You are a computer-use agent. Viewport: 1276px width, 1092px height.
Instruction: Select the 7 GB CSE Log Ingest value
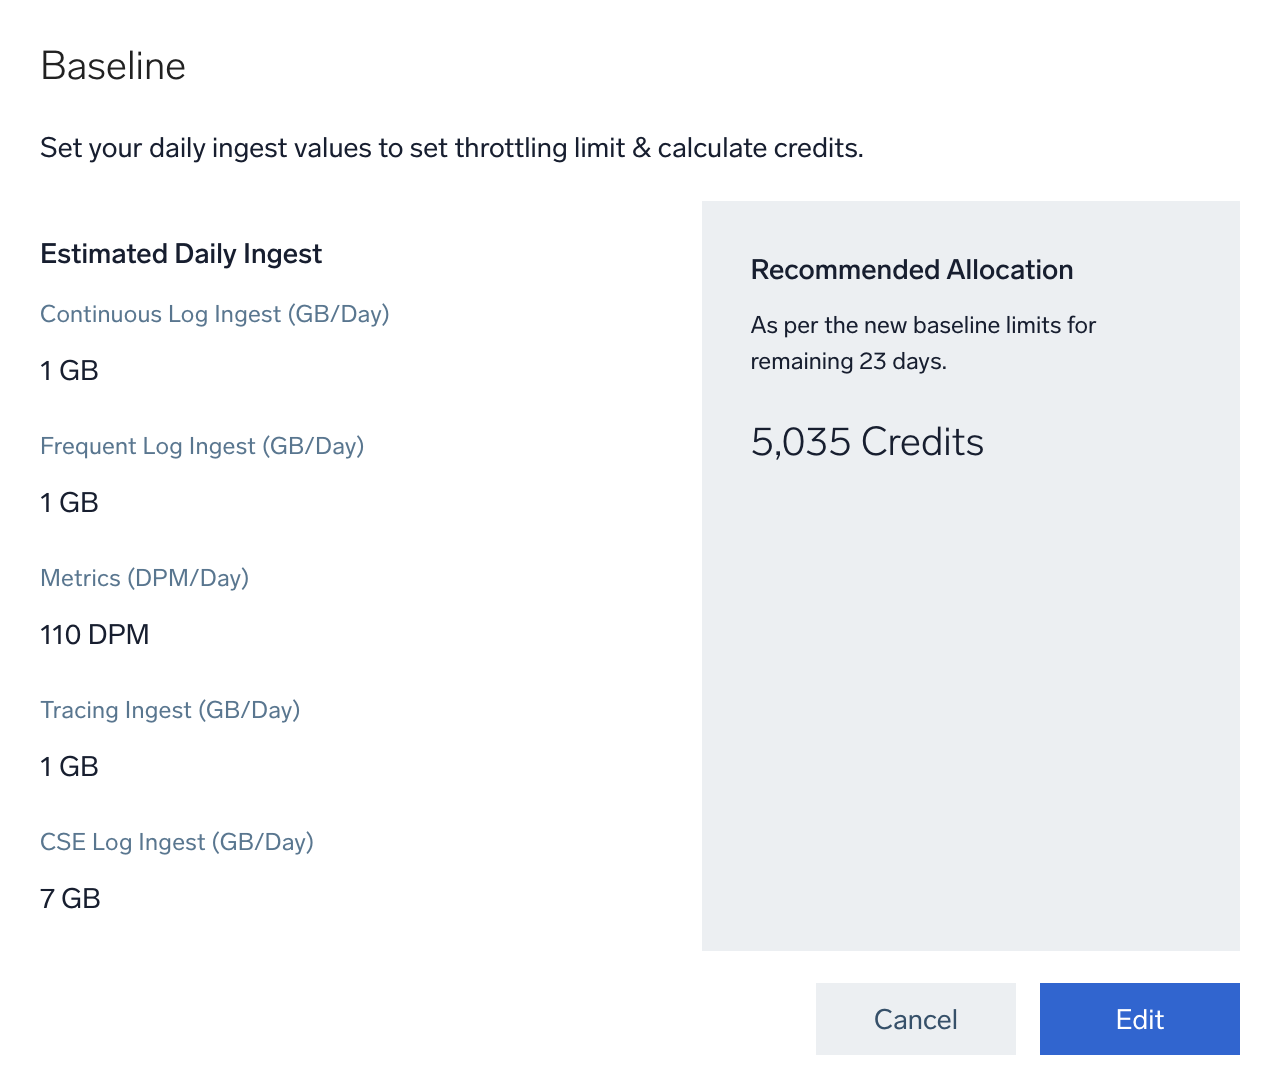(70, 899)
